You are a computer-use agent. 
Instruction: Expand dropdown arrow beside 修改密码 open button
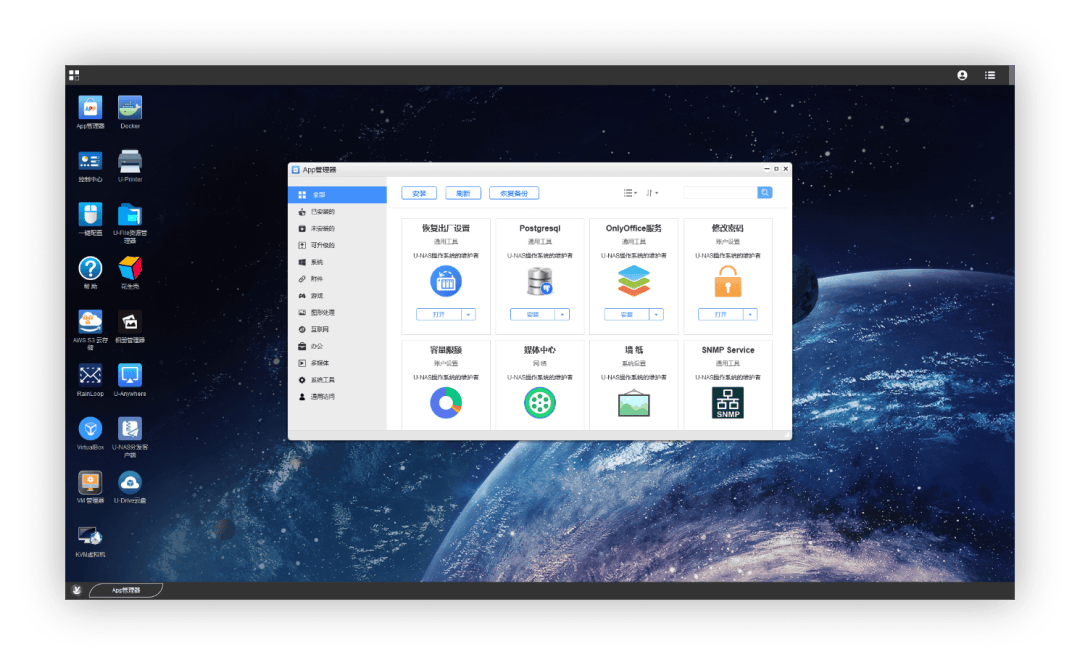coord(751,314)
